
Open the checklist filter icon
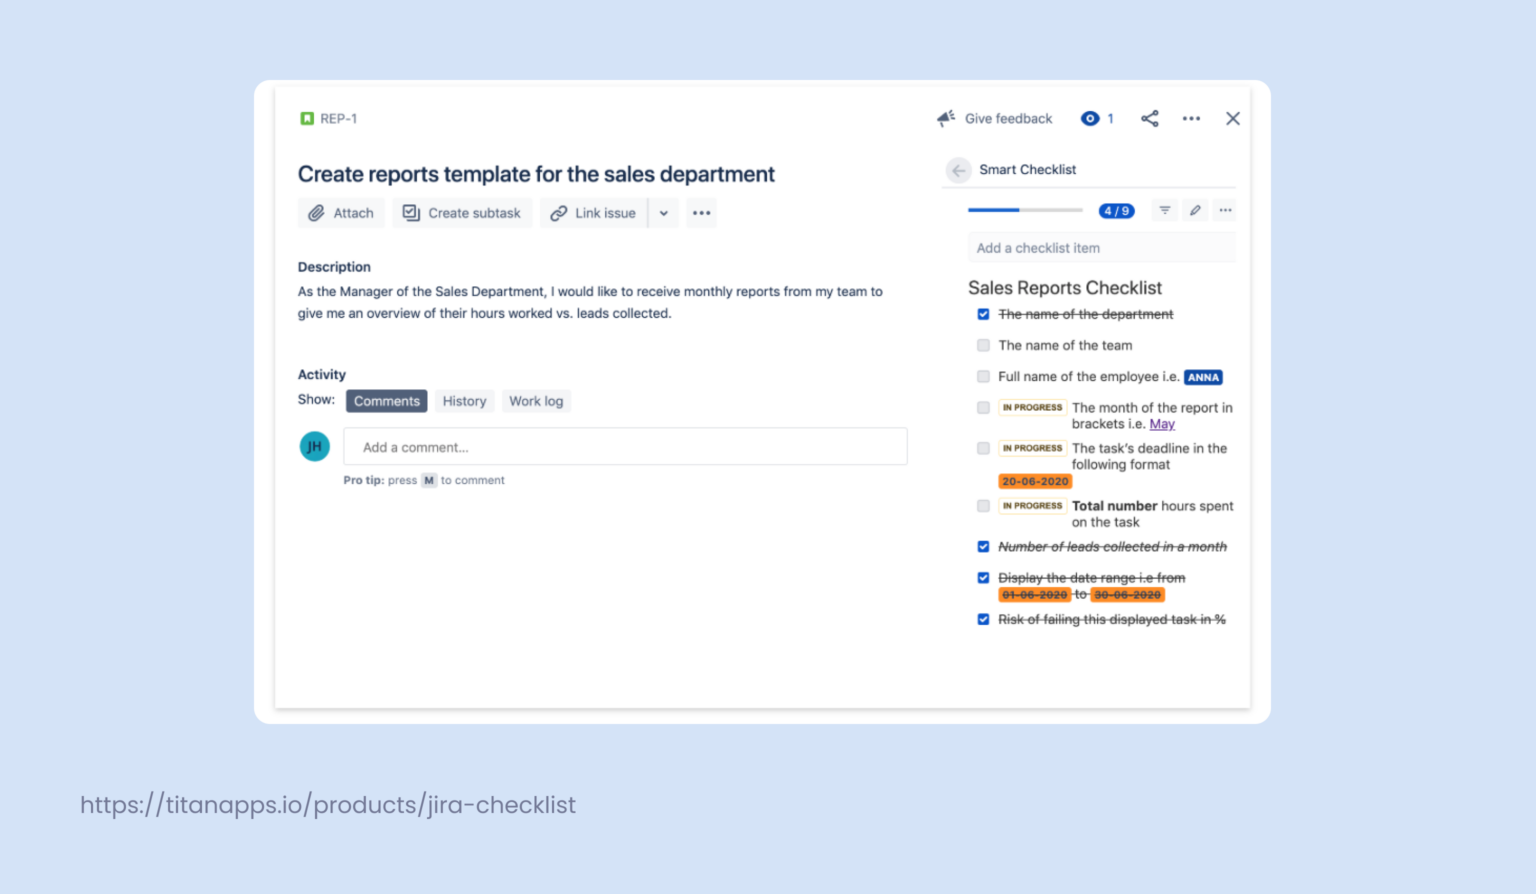click(1164, 210)
